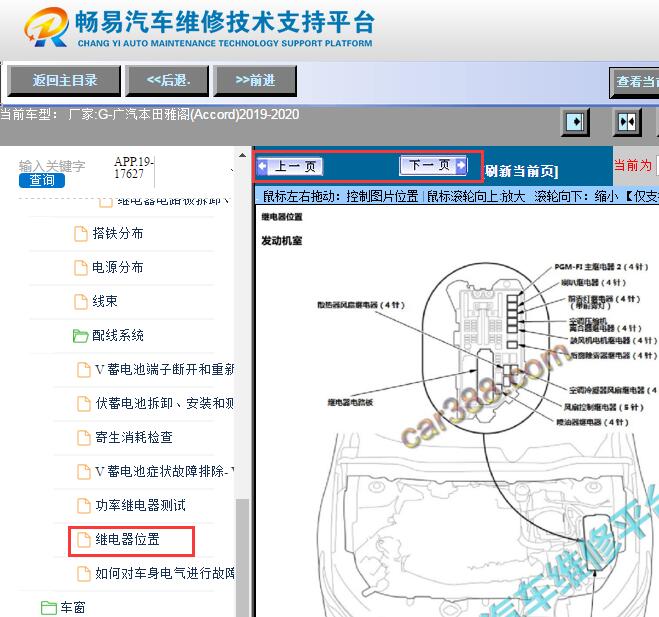Click the 继电器电路板 label in diagram

point(351,403)
